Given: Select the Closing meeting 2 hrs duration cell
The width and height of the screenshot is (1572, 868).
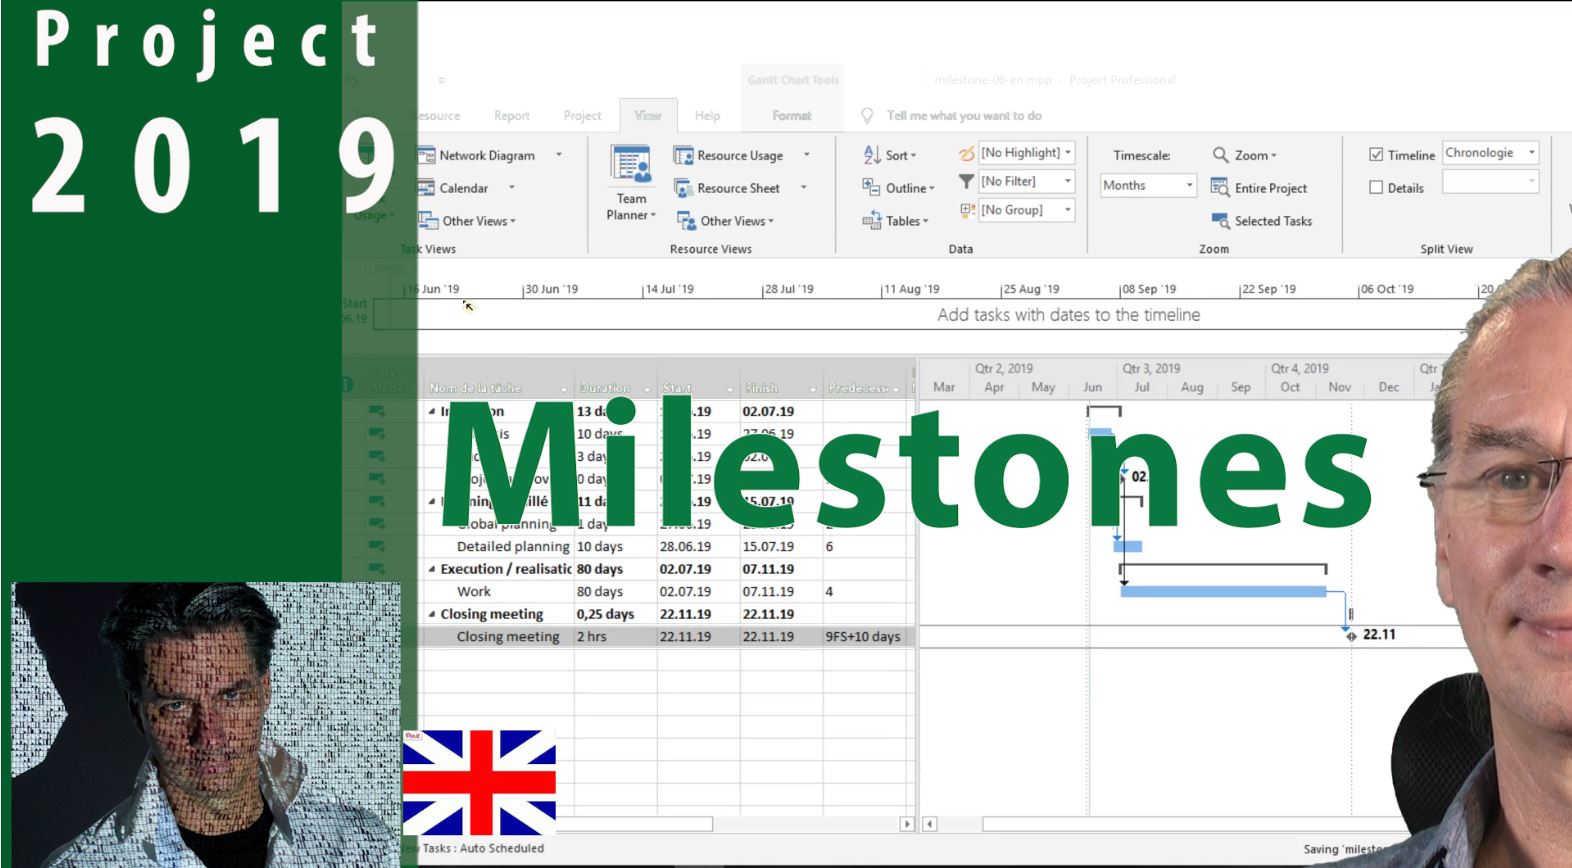Looking at the screenshot, I should point(616,637).
